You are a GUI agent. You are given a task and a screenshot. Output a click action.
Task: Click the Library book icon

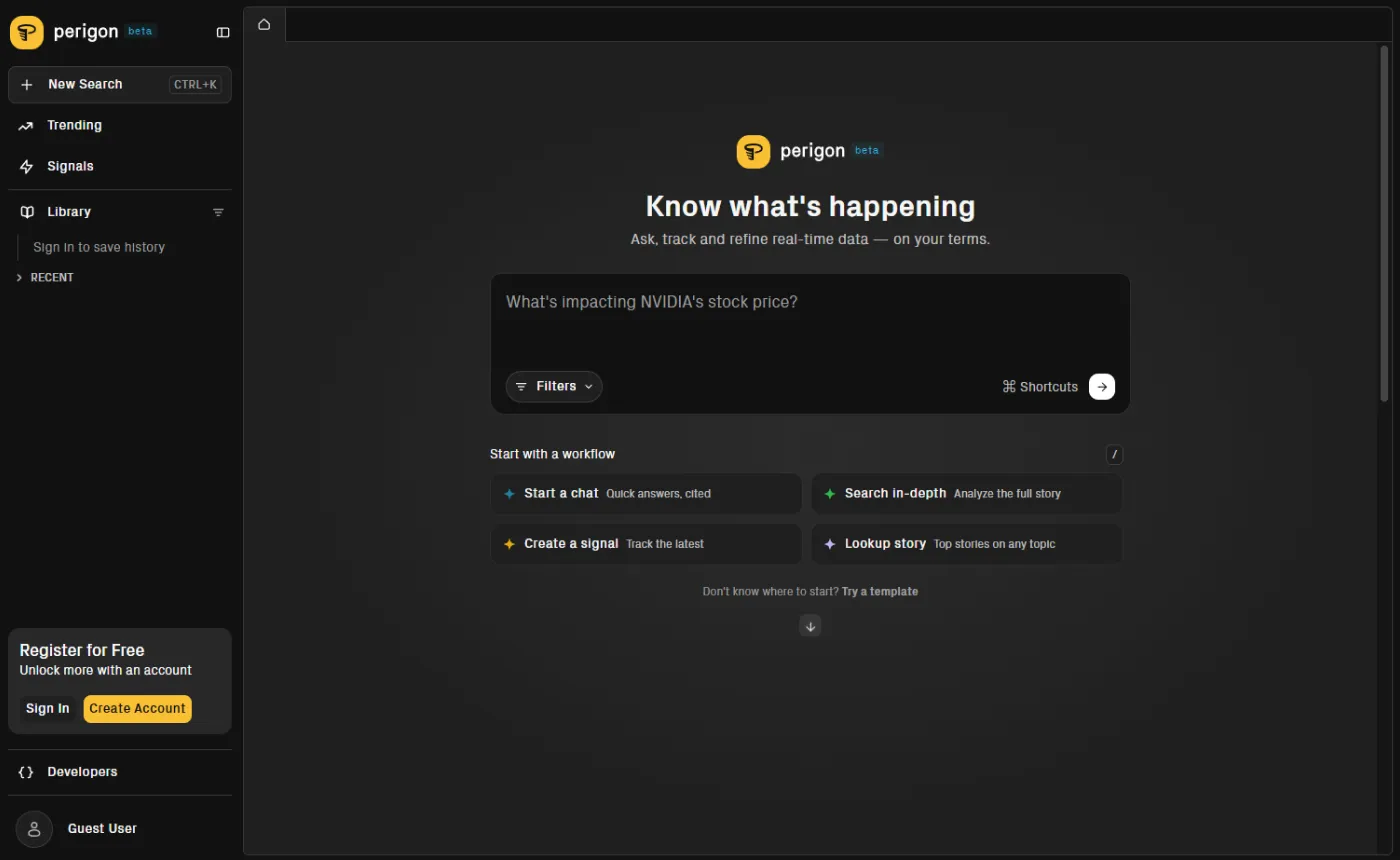click(27, 212)
